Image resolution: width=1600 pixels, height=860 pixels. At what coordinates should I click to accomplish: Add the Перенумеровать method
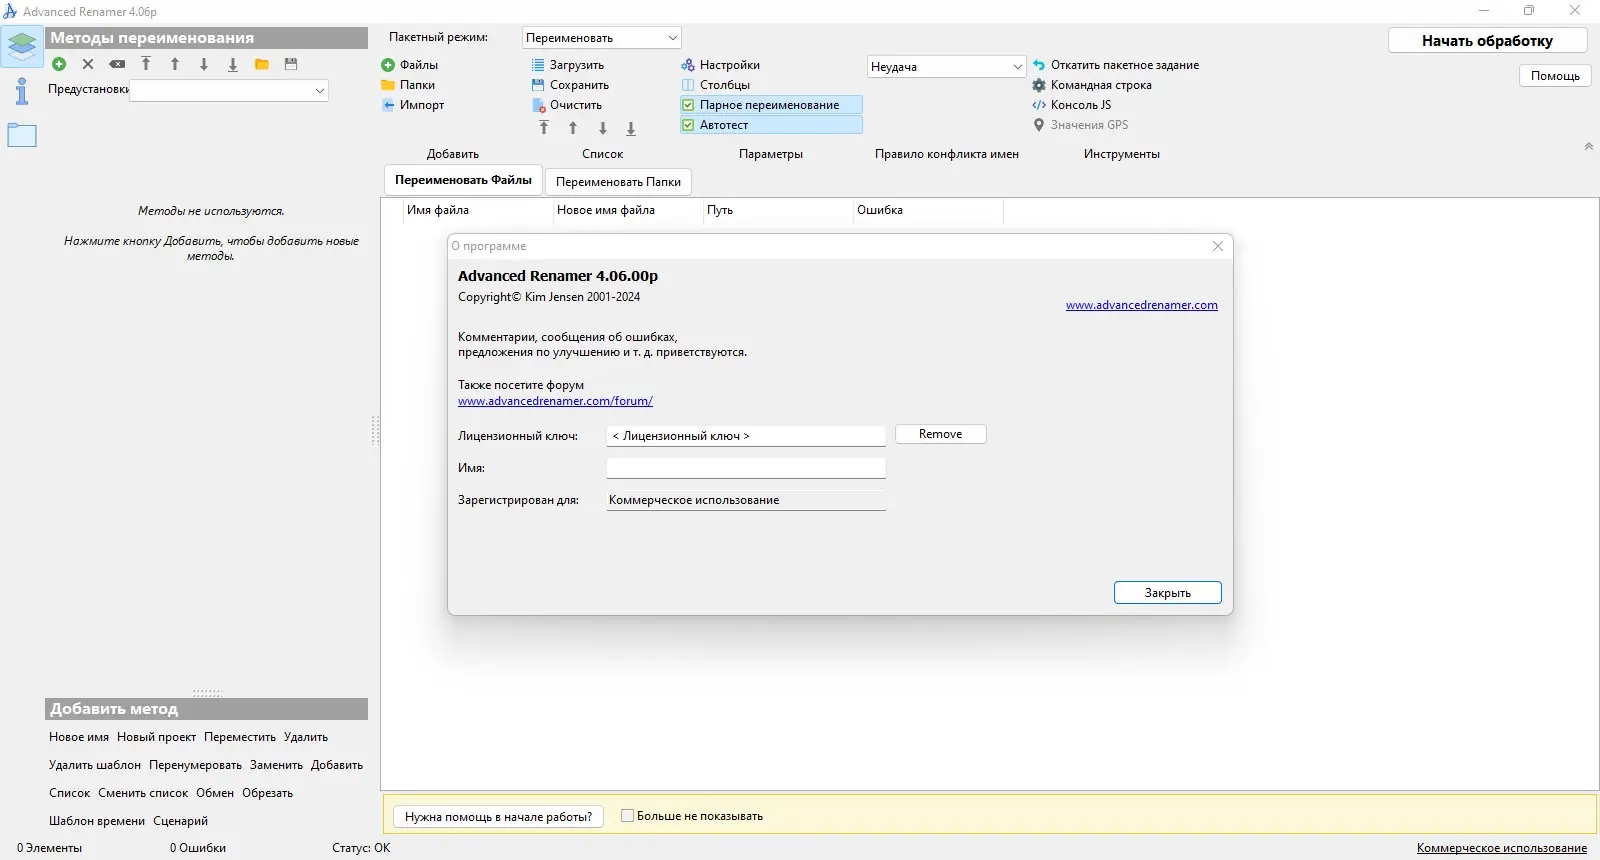195,765
